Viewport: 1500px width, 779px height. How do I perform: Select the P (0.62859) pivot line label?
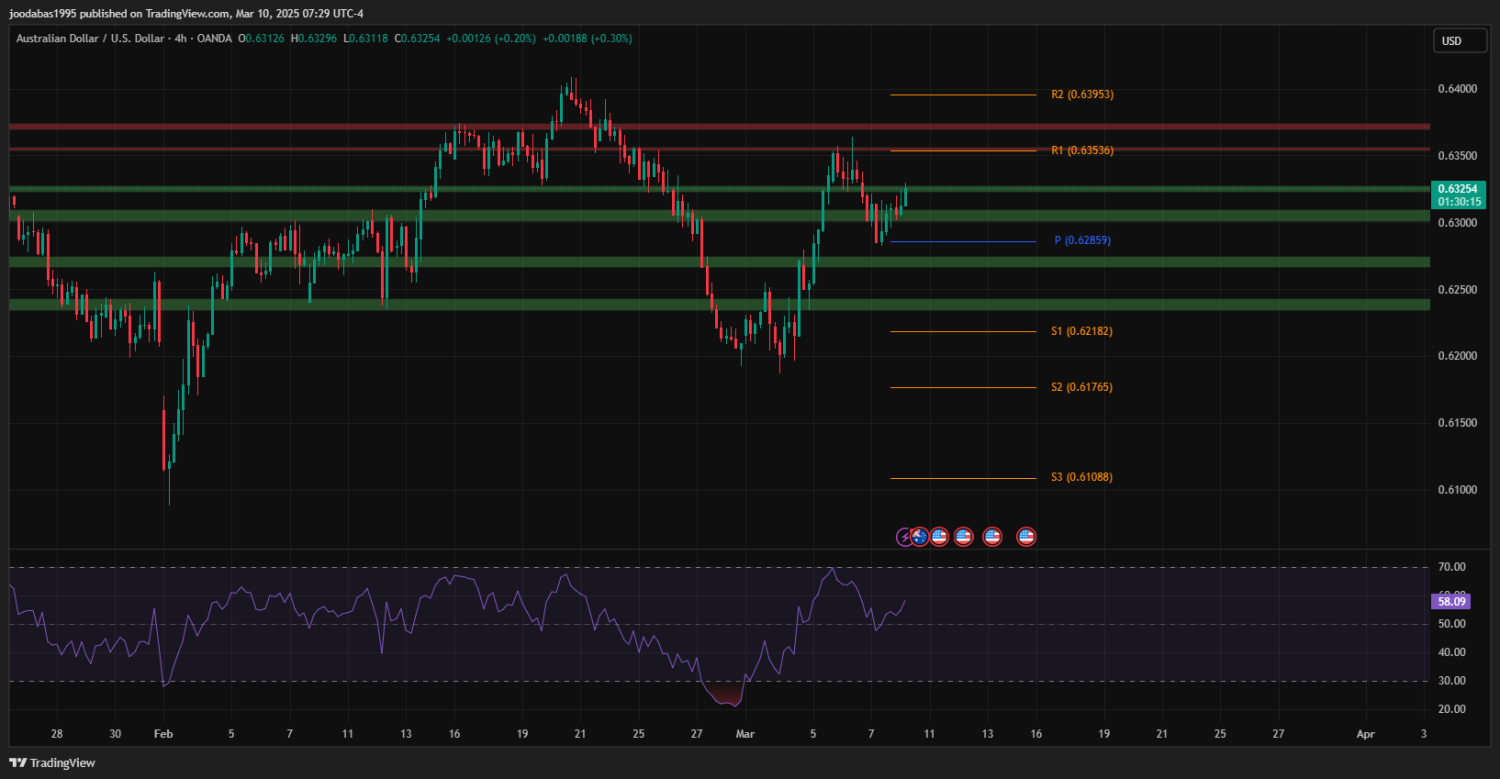coord(1082,241)
